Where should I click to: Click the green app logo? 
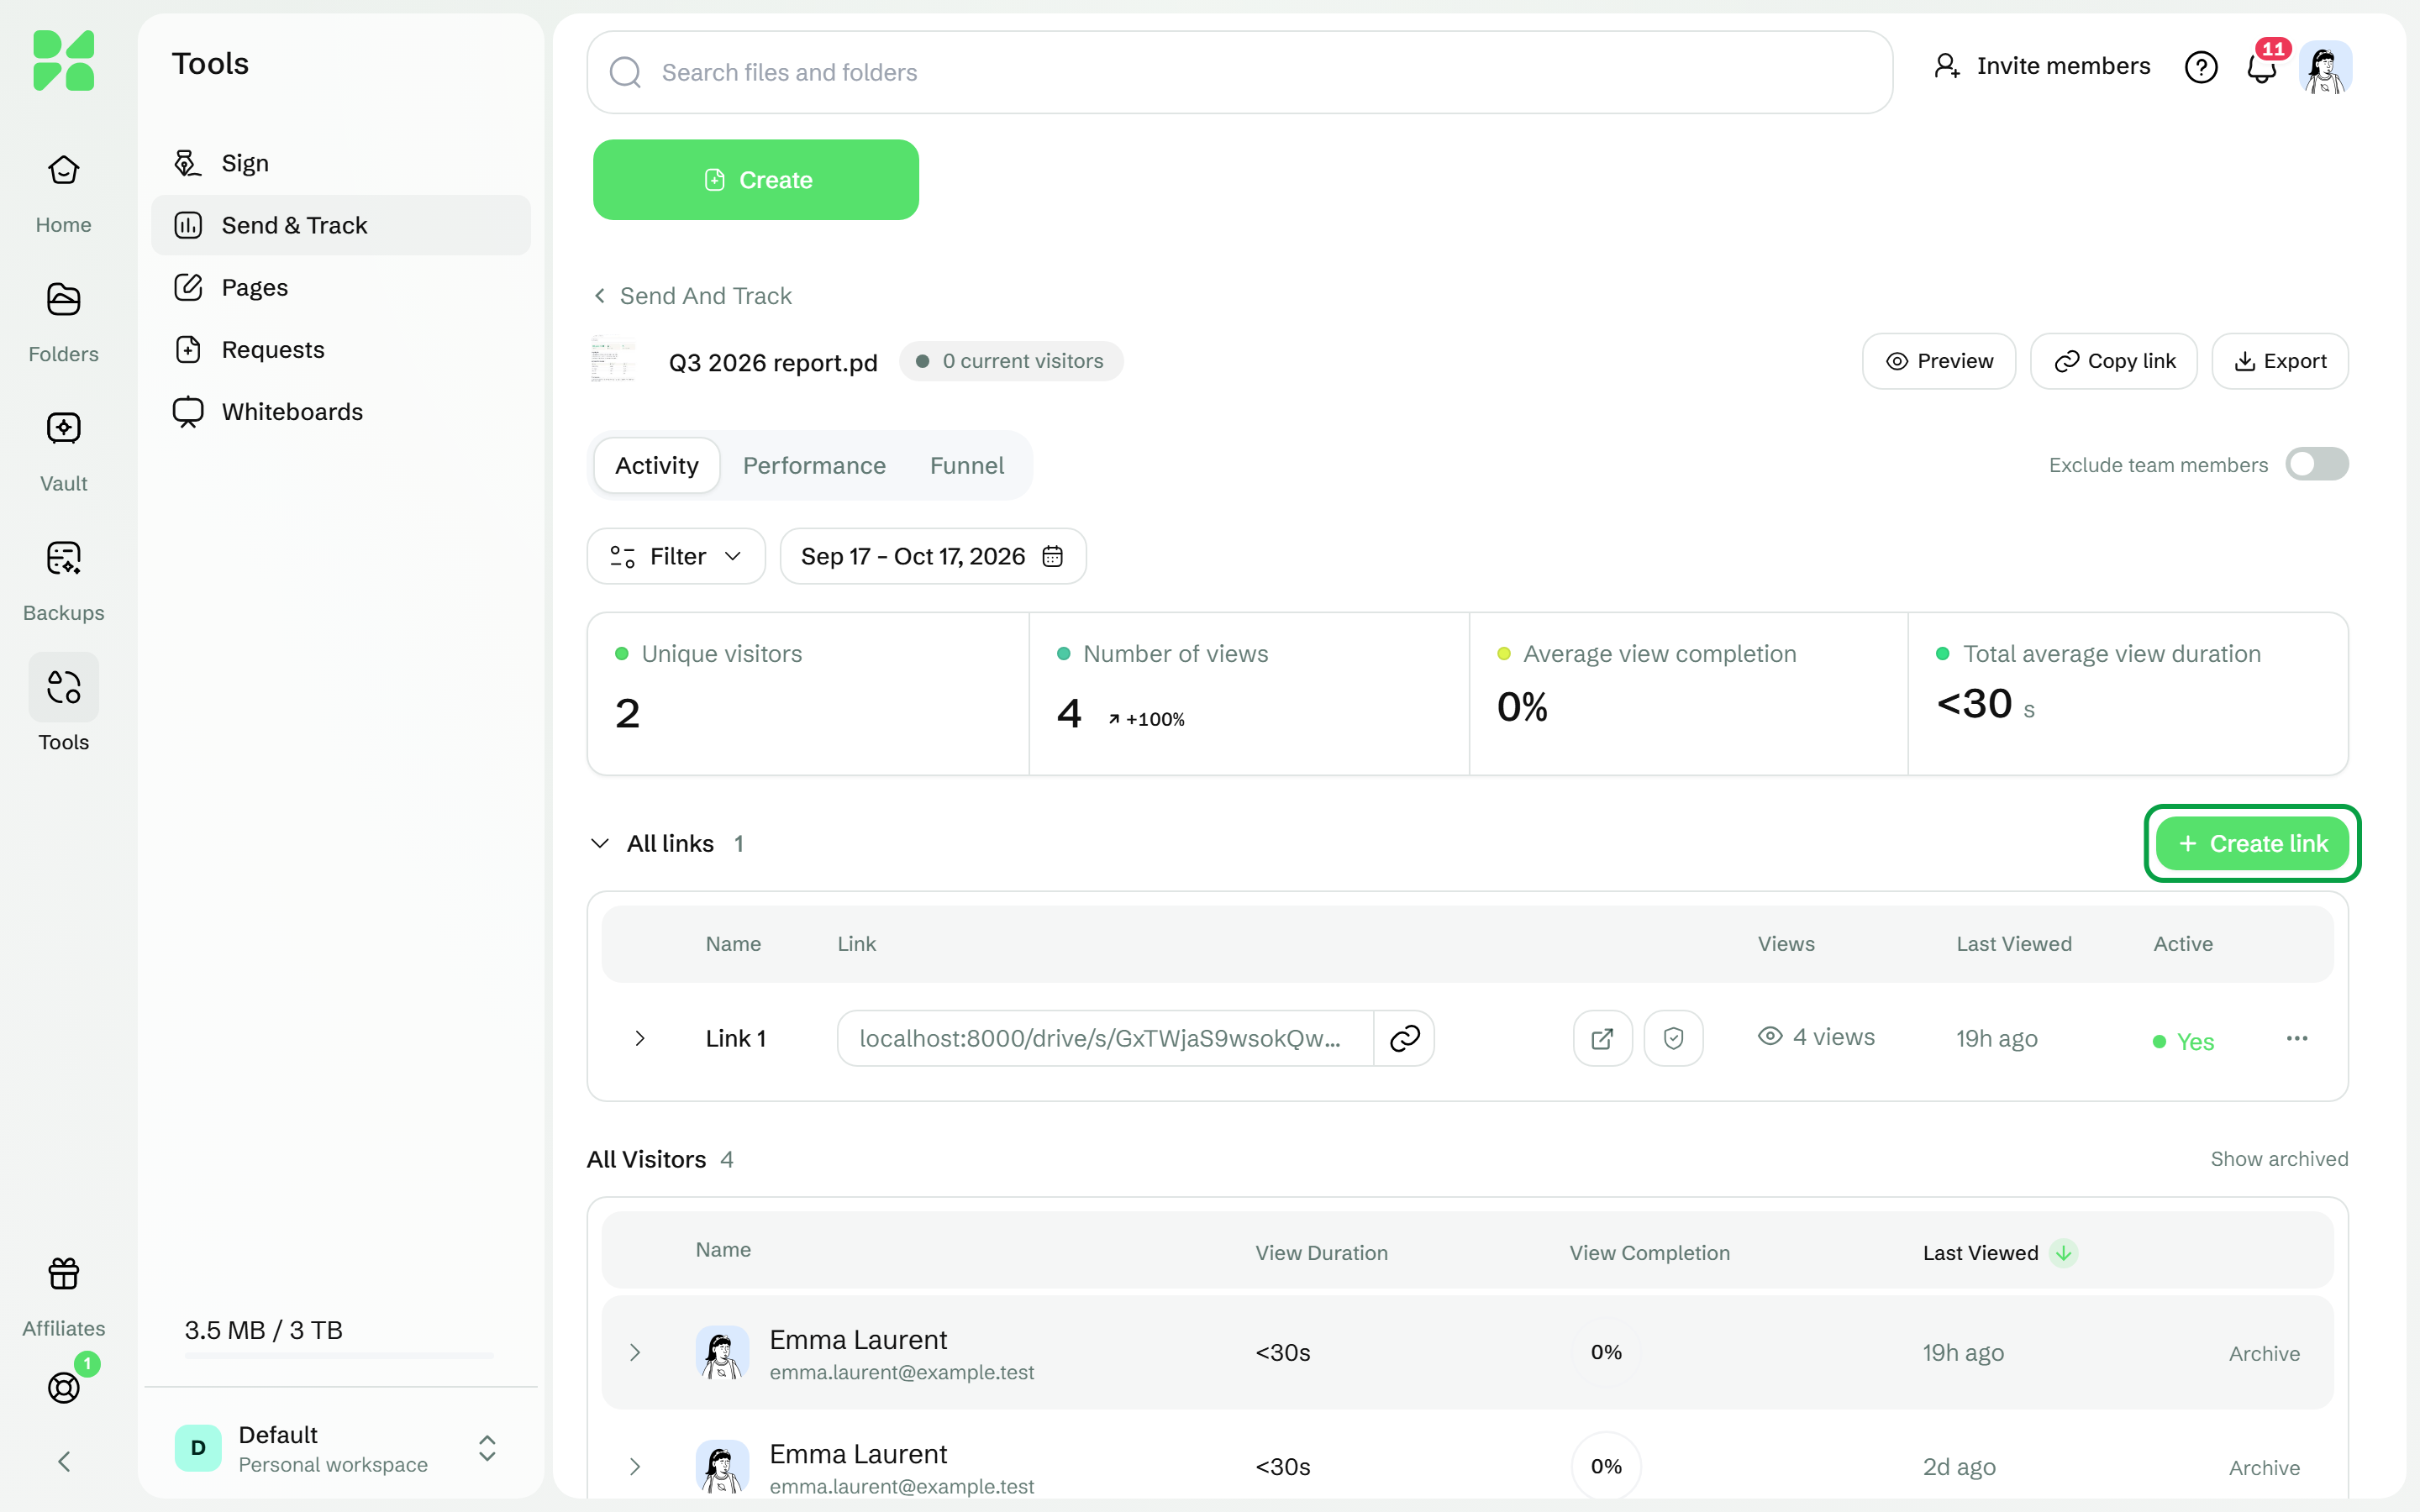click(x=63, y=61)
